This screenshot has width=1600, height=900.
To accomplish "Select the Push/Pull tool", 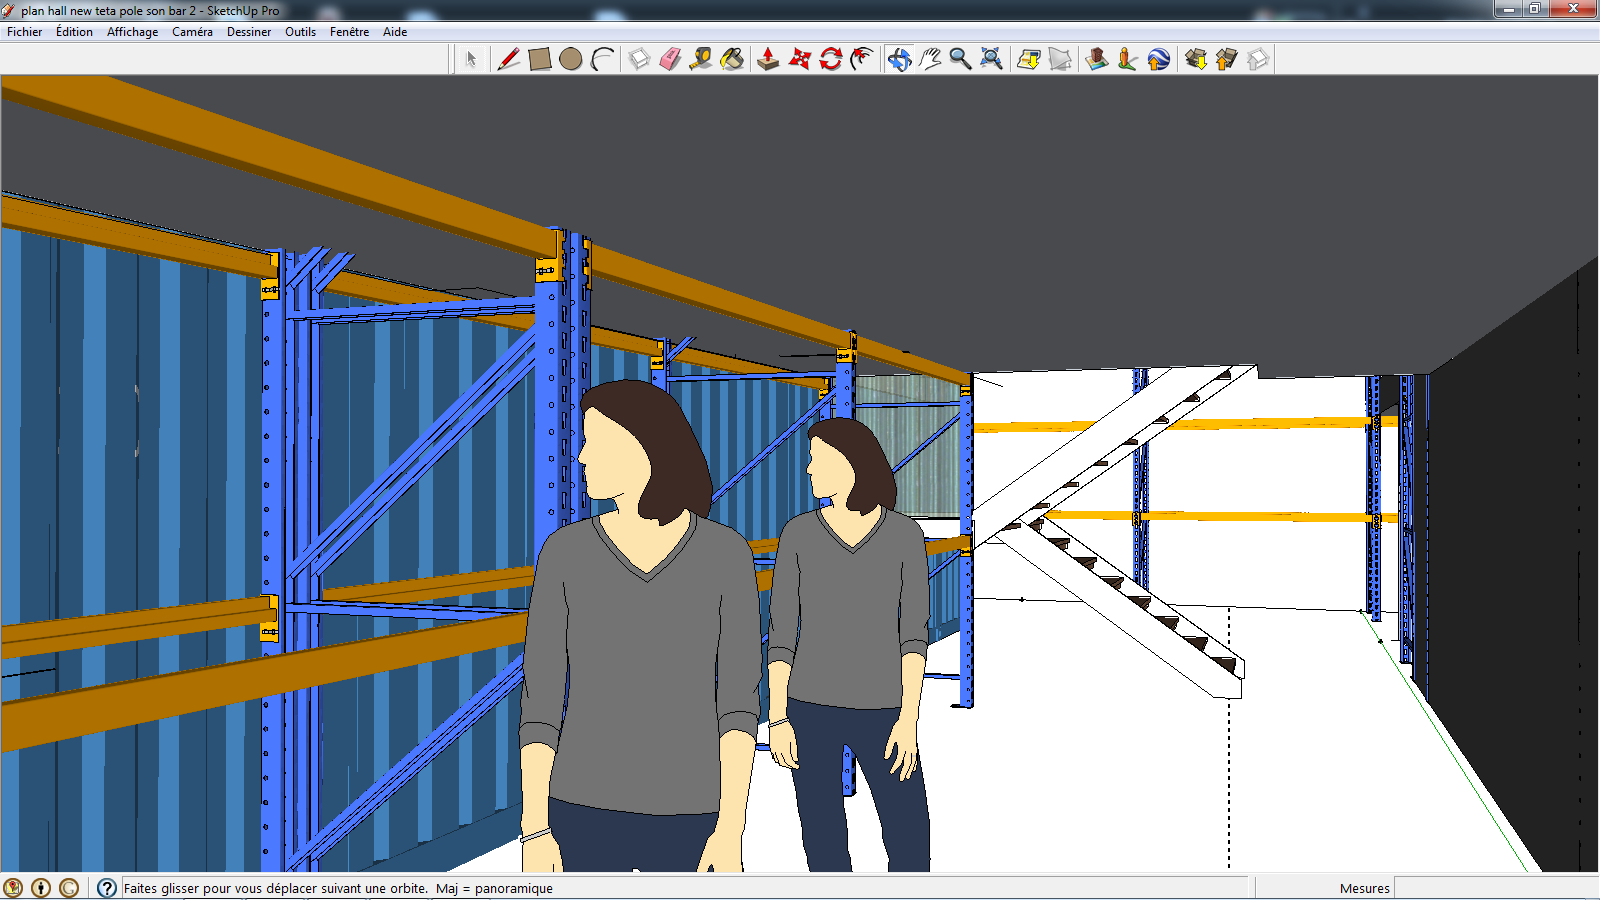I will pyautogui.click(x=768, y=59).
